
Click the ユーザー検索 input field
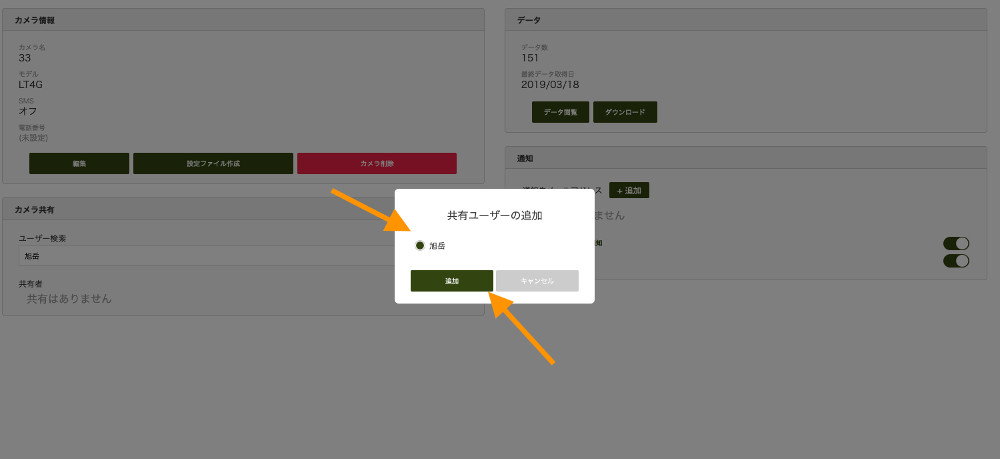coord(200,256)
